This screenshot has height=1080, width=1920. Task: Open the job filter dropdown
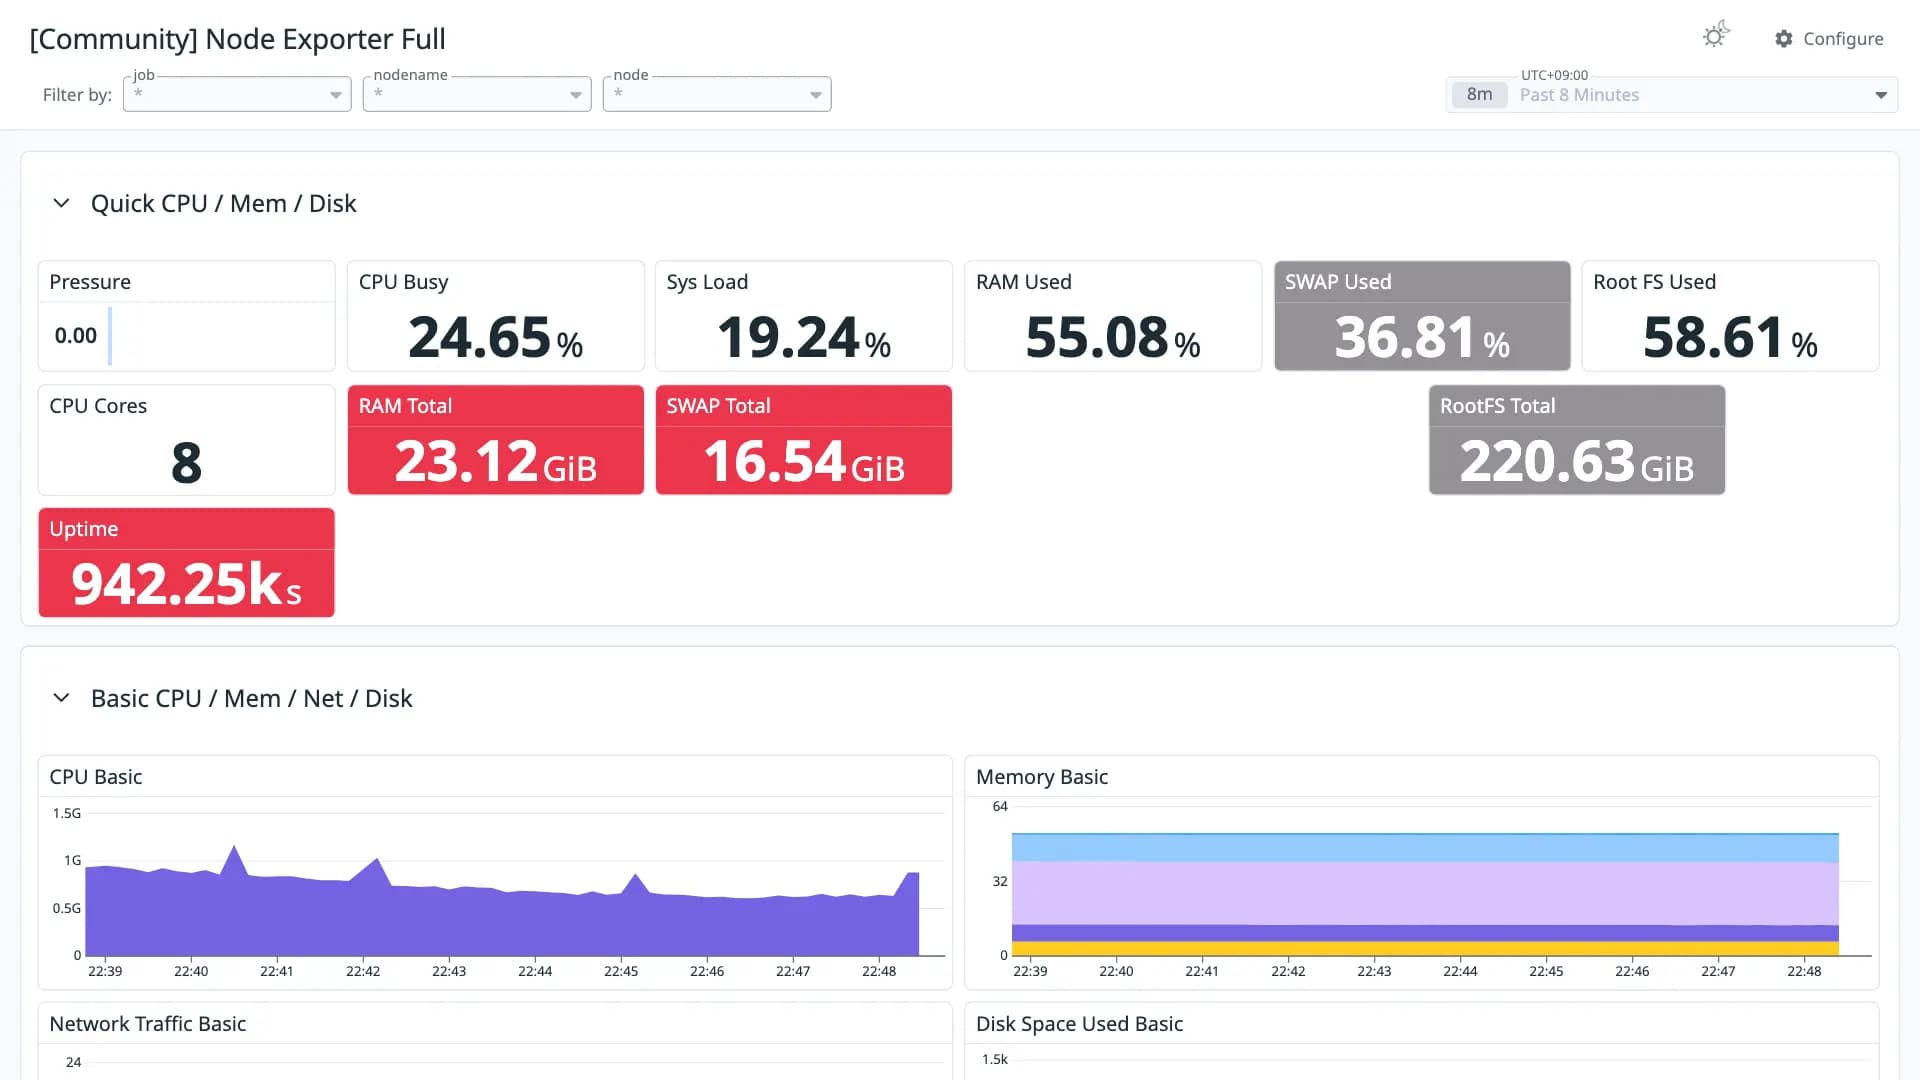(237, 94)
